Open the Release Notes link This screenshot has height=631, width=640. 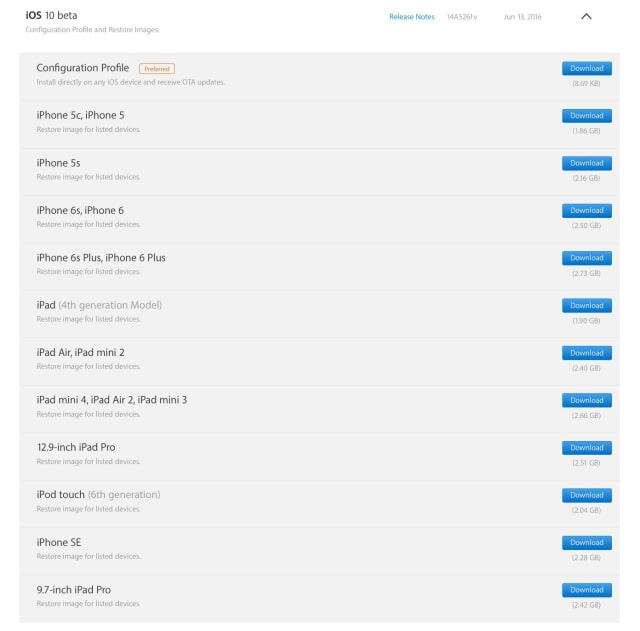coord(412,17)
